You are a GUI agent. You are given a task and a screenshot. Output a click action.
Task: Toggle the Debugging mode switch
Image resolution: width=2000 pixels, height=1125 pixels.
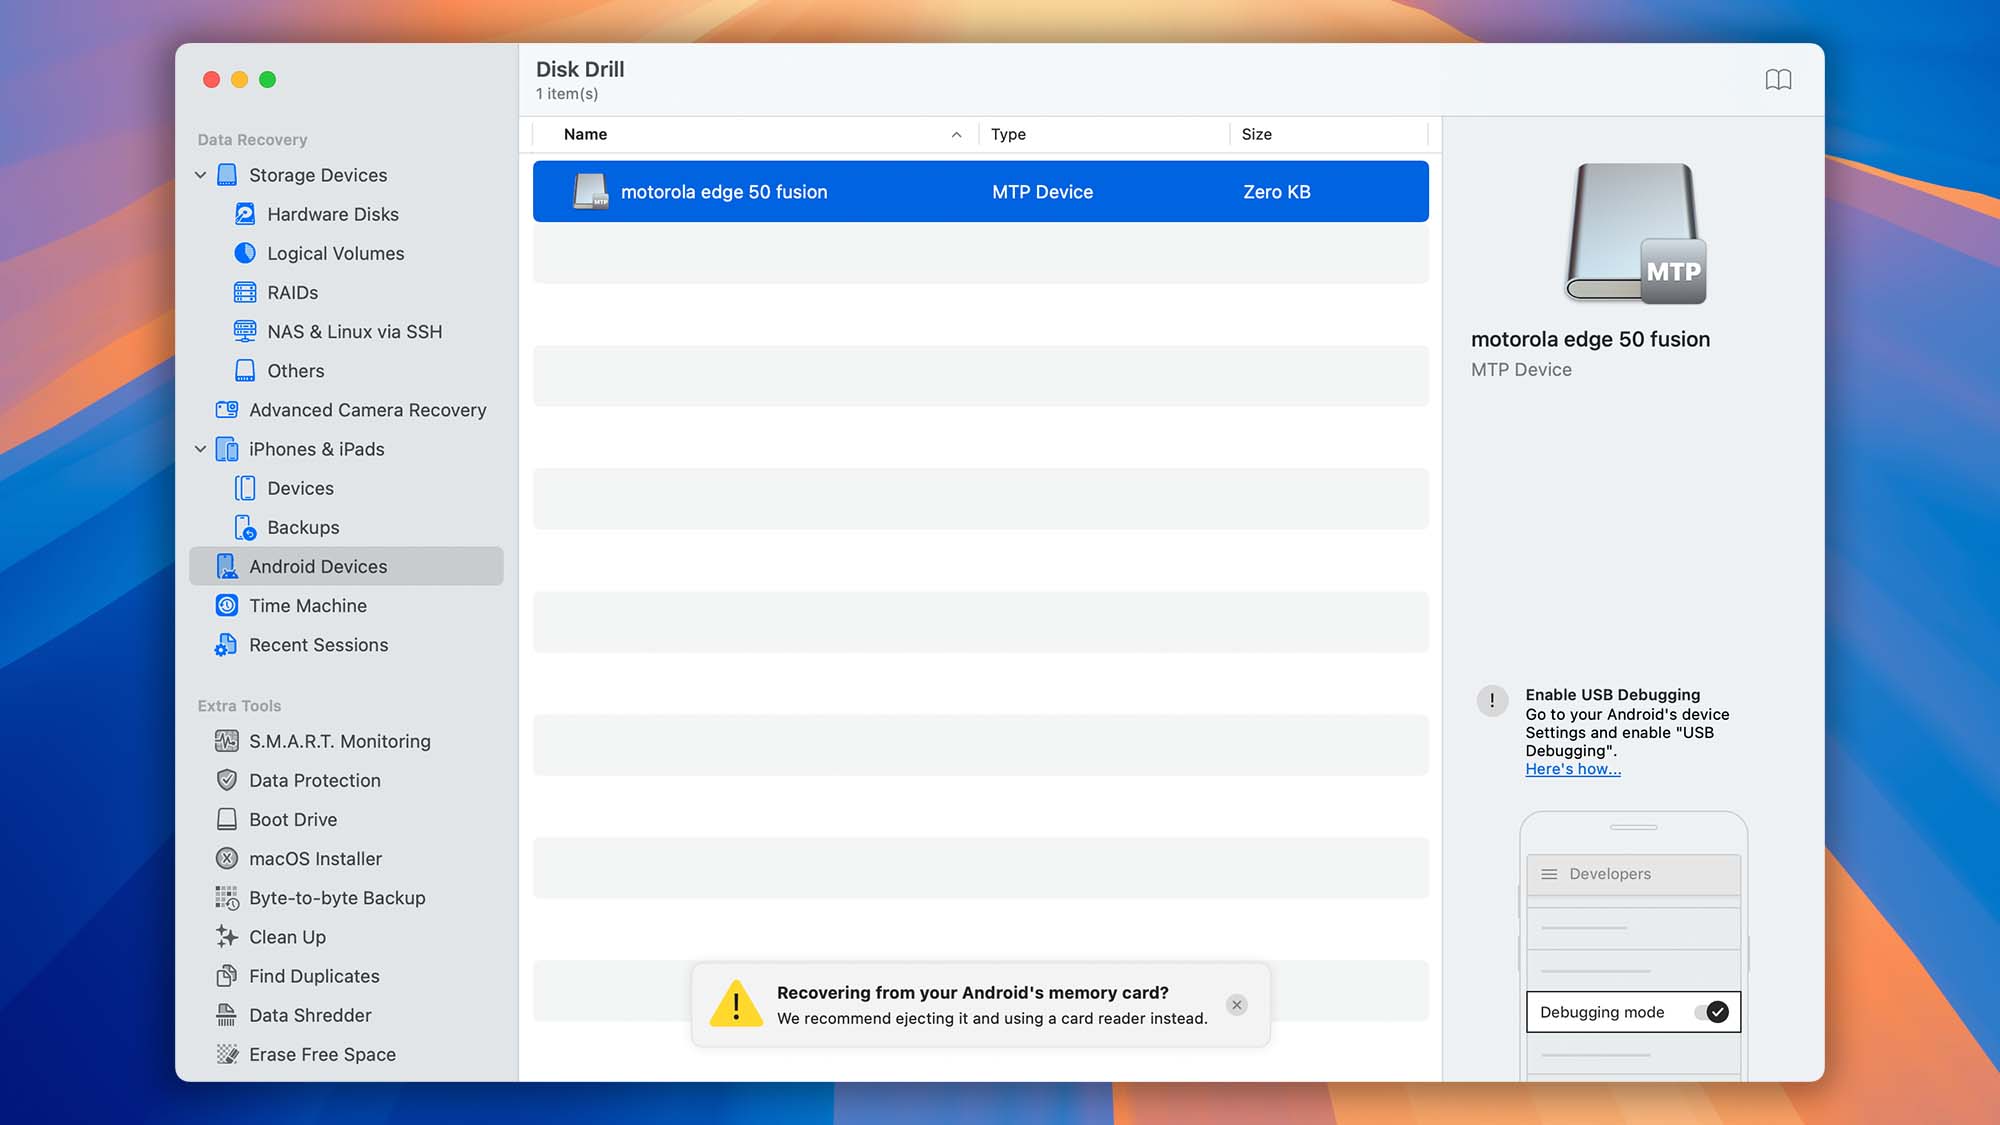click(1712, 1012)
